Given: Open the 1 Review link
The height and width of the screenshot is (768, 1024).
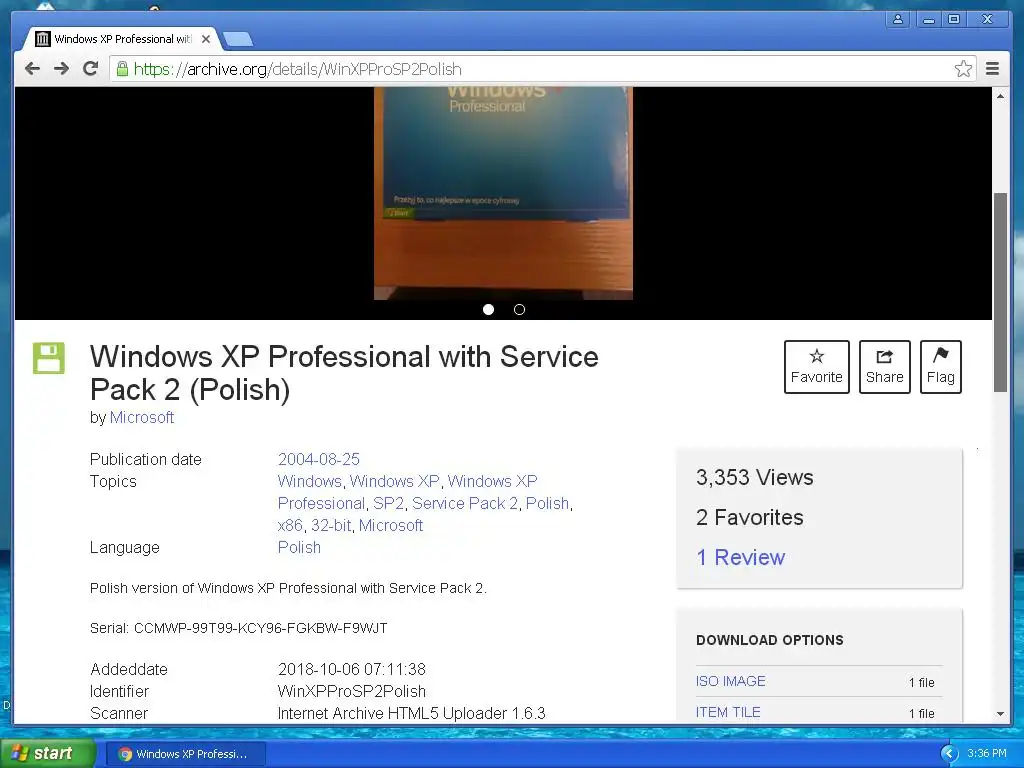Looking at the screenshot, I should (741, 557).
